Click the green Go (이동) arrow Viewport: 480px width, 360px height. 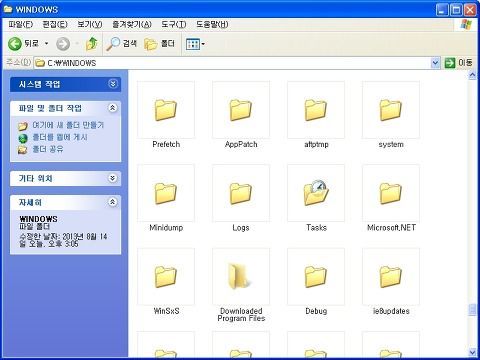pyautogui.click(x=450, y=63)
